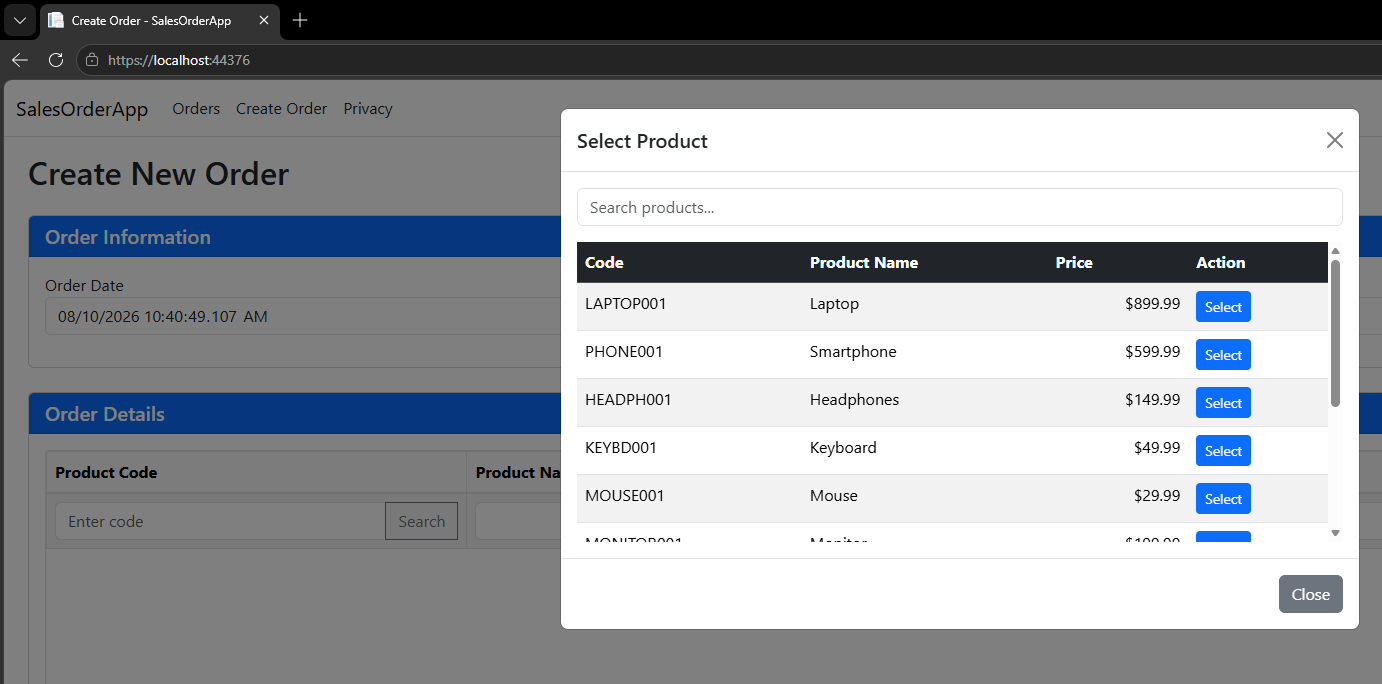Open the Orders nav link

tap(196, 109)
